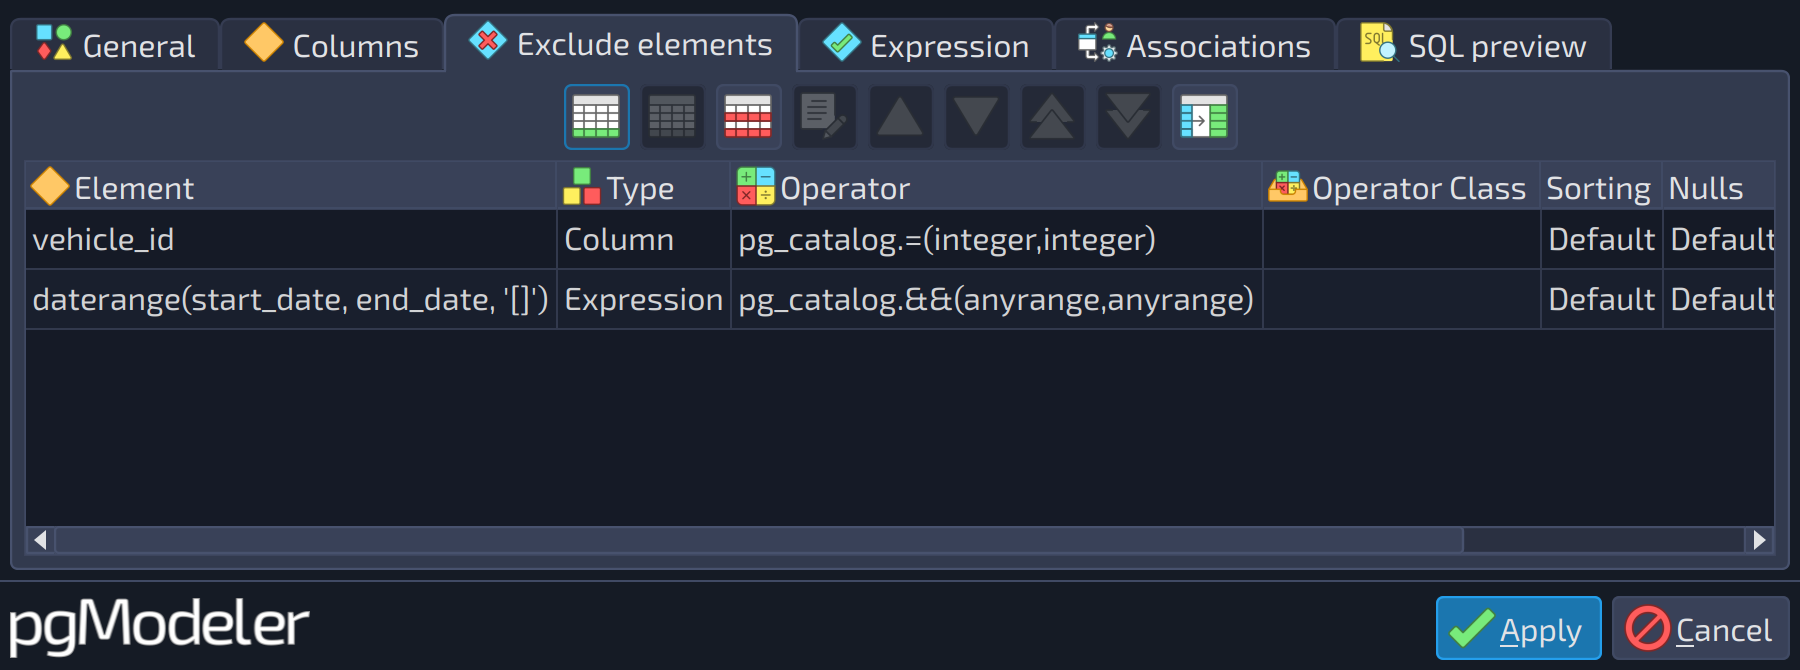This screenshot has width=1800, height=670.
Task: Sort by the Element column header
Action: pos(291,187)
